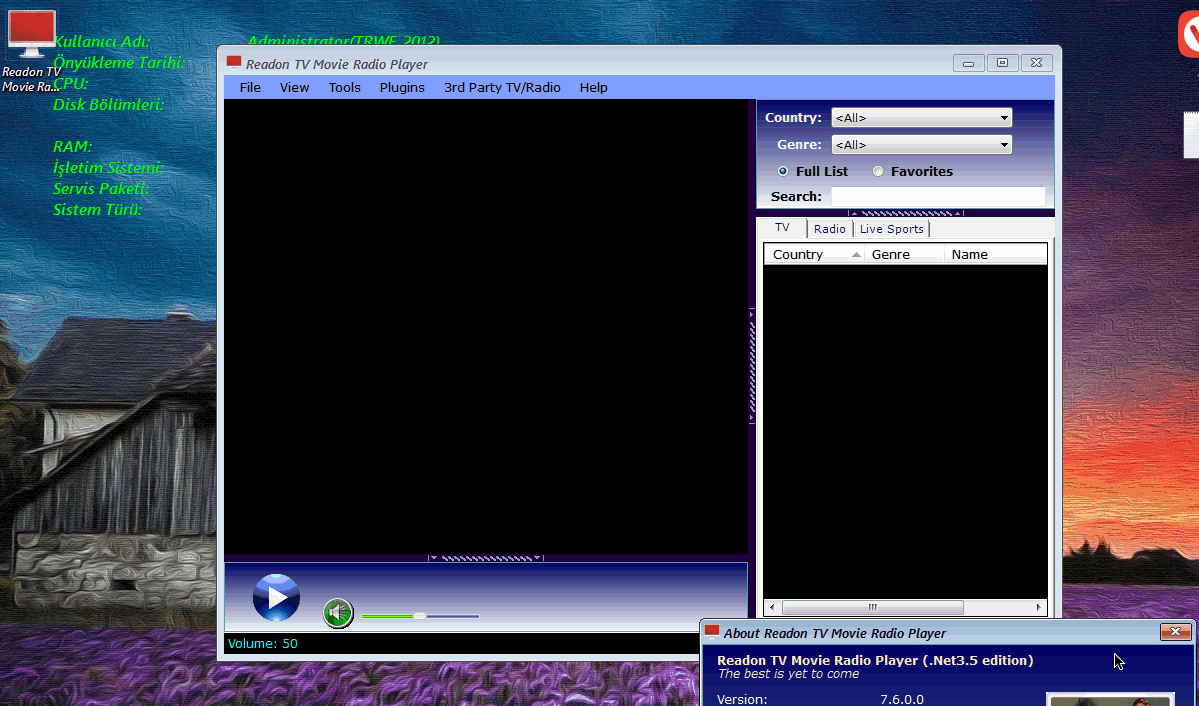Click the "Volume: 50" status text
1199x706 pixels.
[263, 644]
